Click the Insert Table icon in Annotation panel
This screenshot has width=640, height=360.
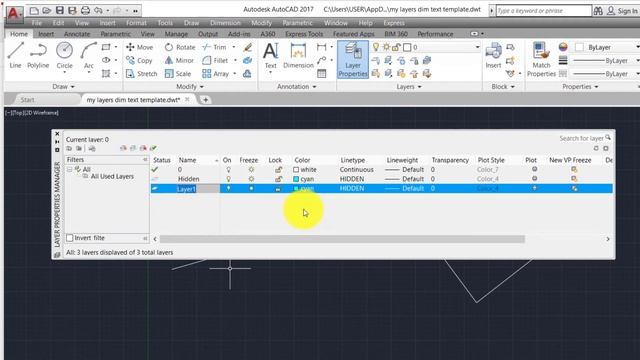[x=322, y=73]
